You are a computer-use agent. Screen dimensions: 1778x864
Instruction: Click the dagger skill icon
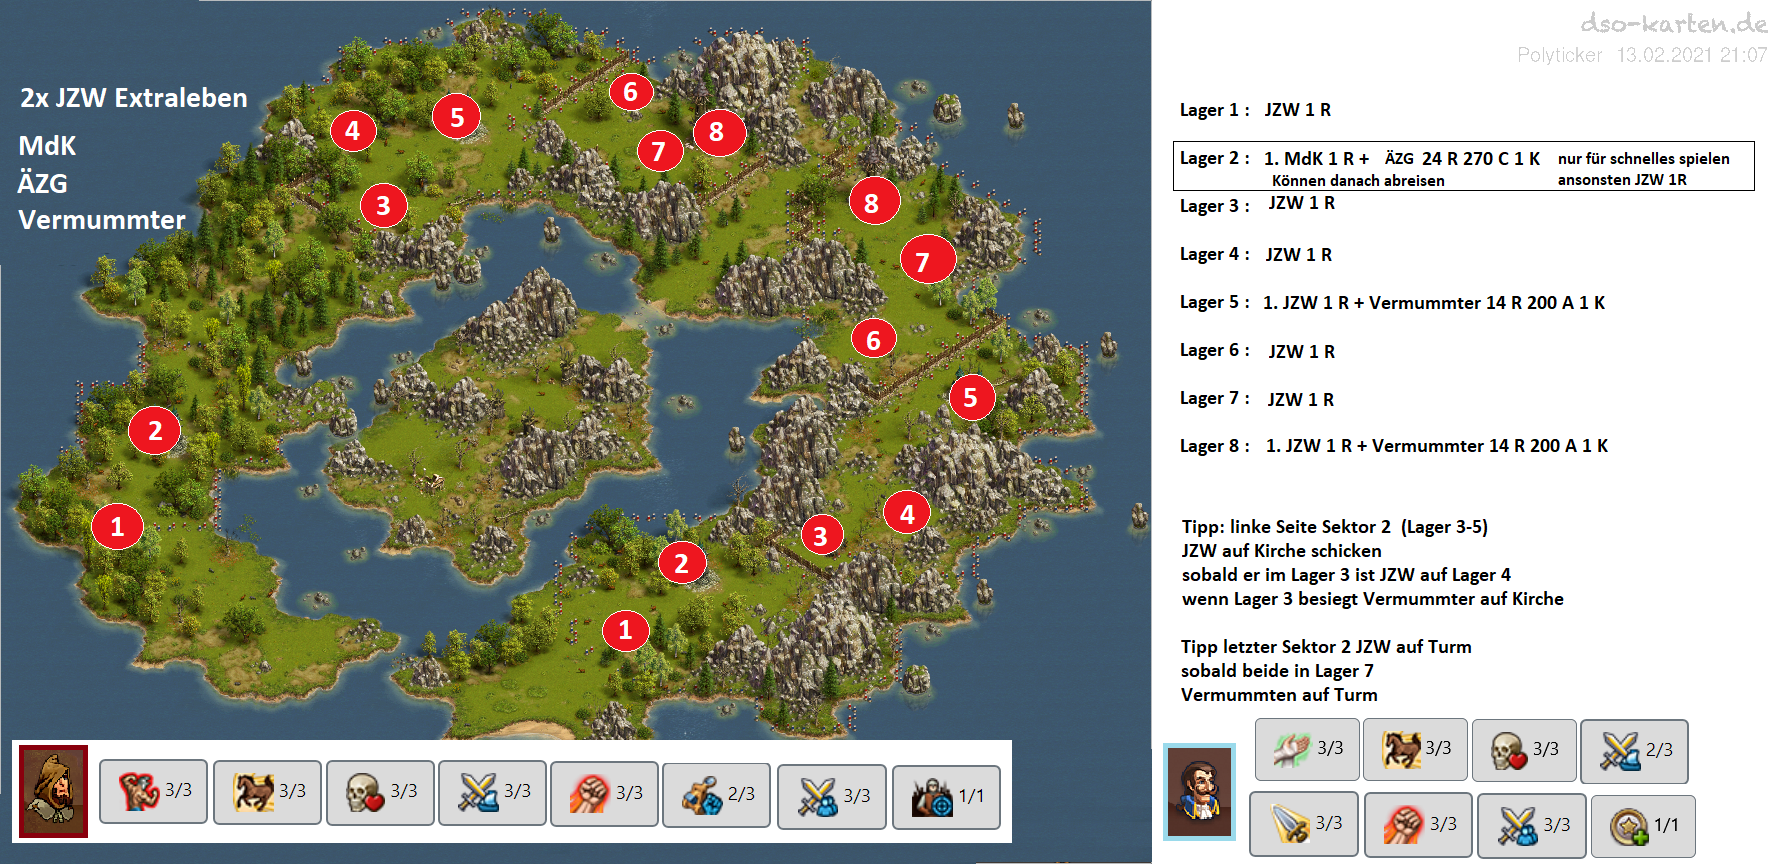point(1304,823)
